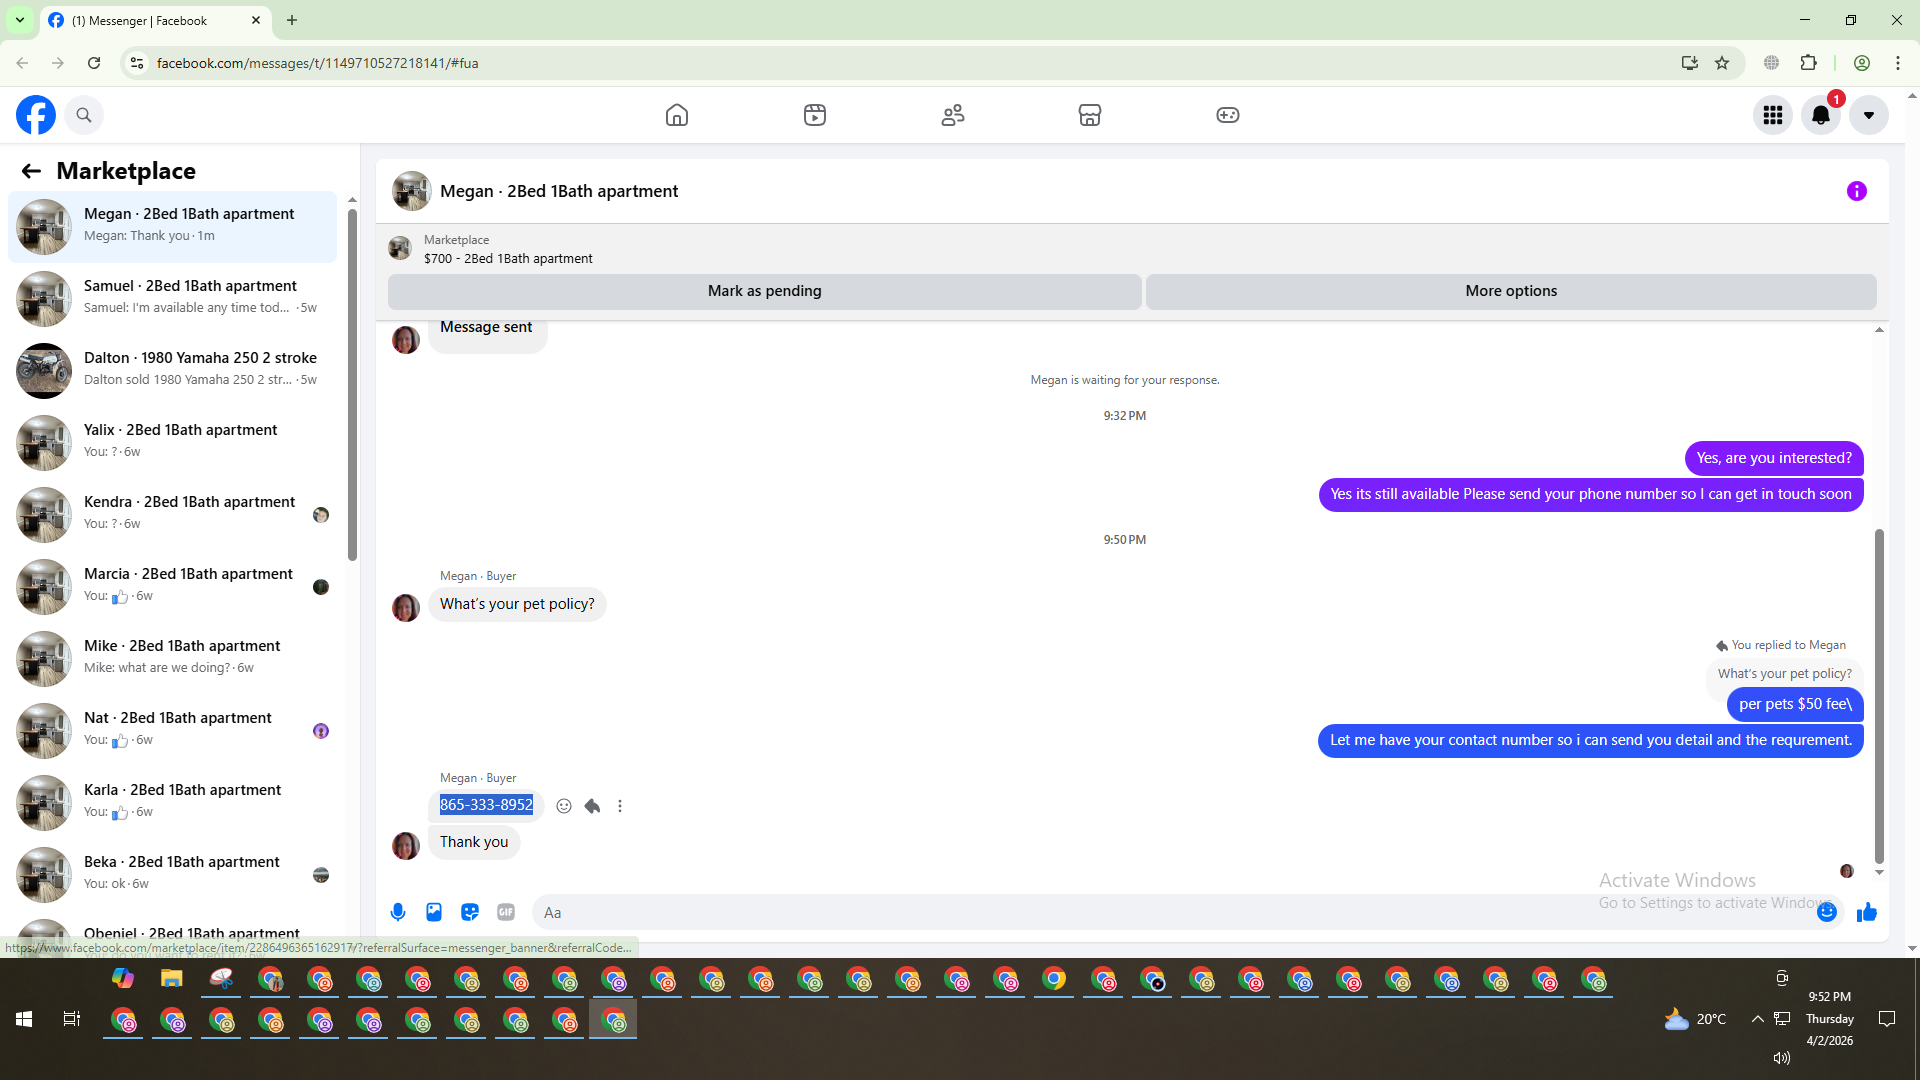This screenshot has height=1080, width=1920.
Task: Click the chat messages scrollbar
Action: pos(1879,696)
